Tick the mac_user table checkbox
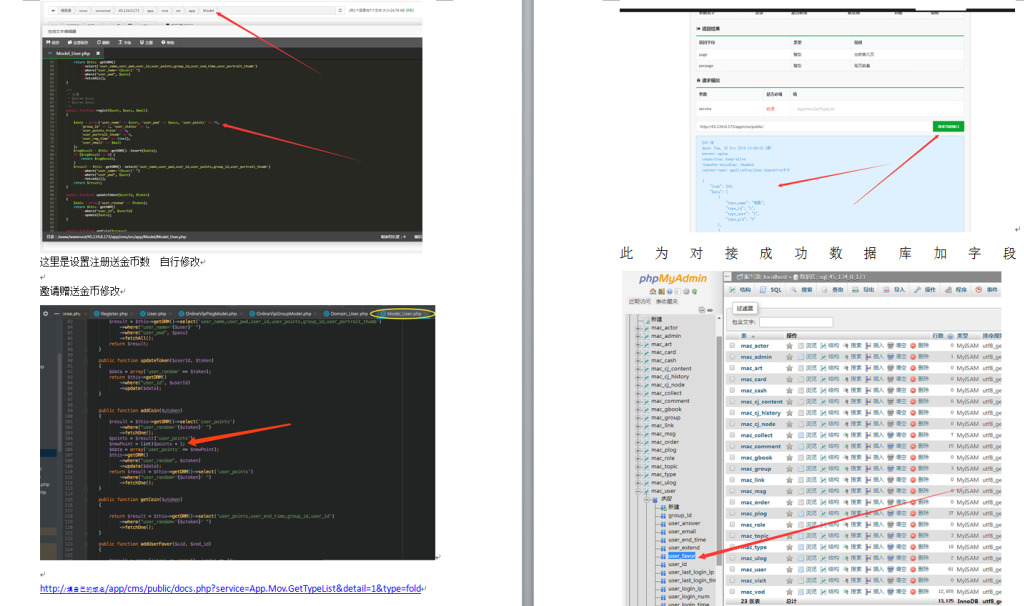Viewport: 1024px width, 606px height. (732, 569)
